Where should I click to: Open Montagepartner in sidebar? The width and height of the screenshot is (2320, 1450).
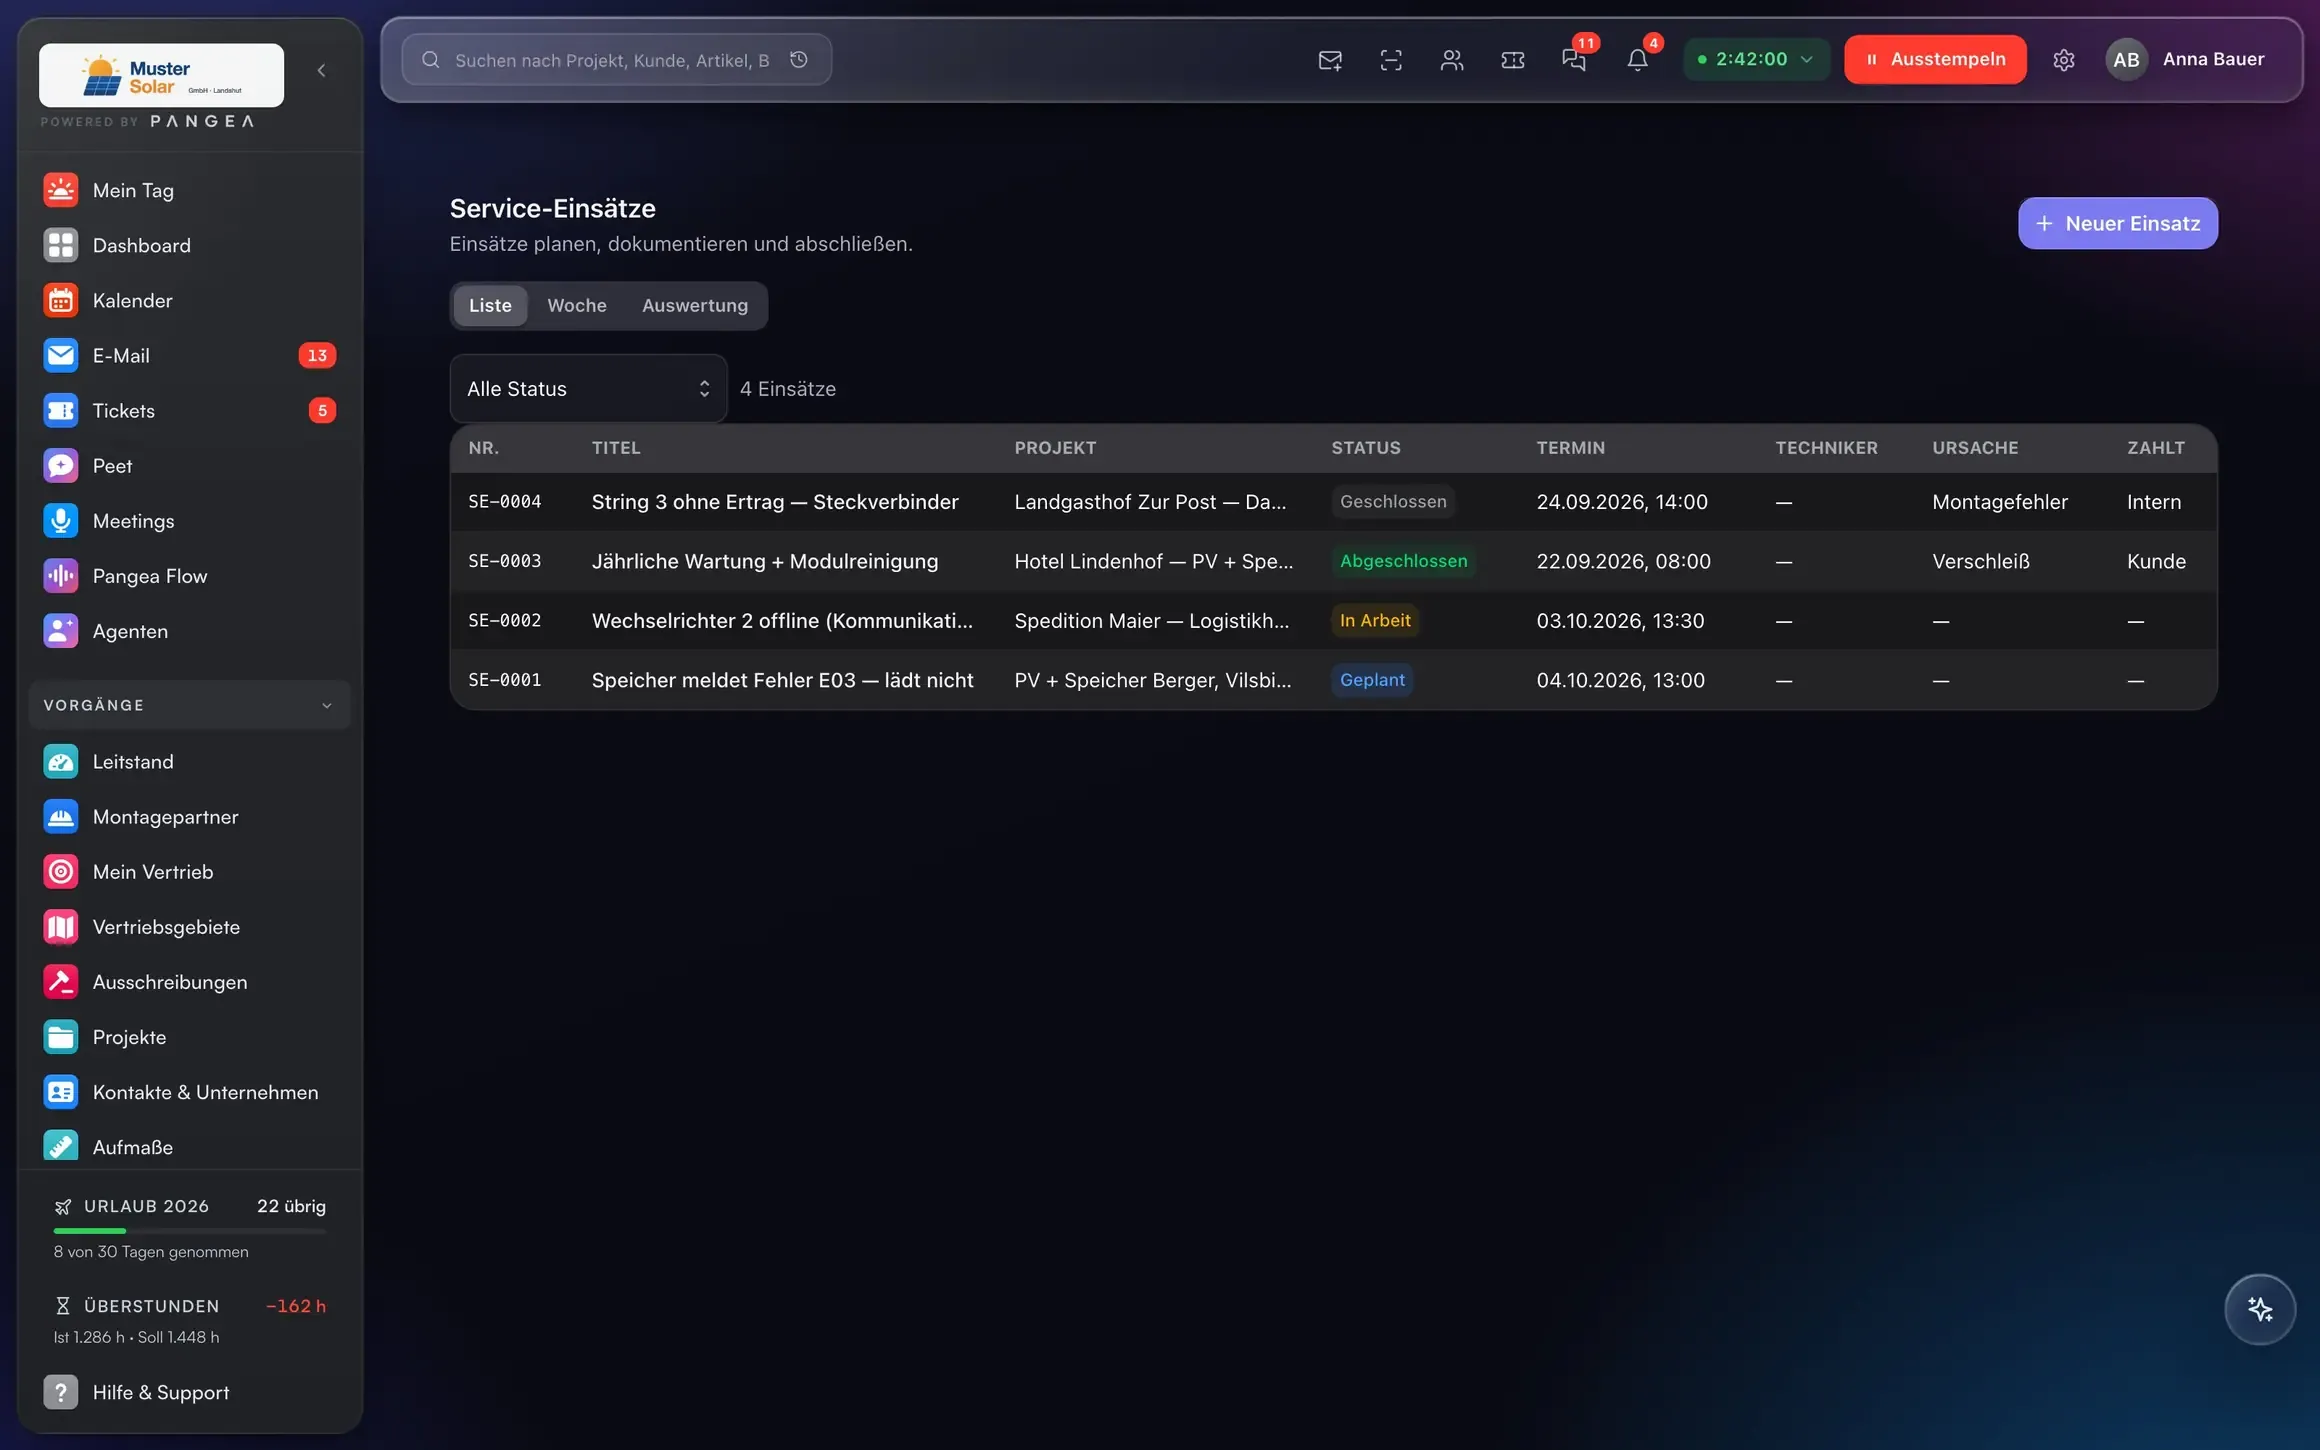pyautogui.click(x=190, y=816)
